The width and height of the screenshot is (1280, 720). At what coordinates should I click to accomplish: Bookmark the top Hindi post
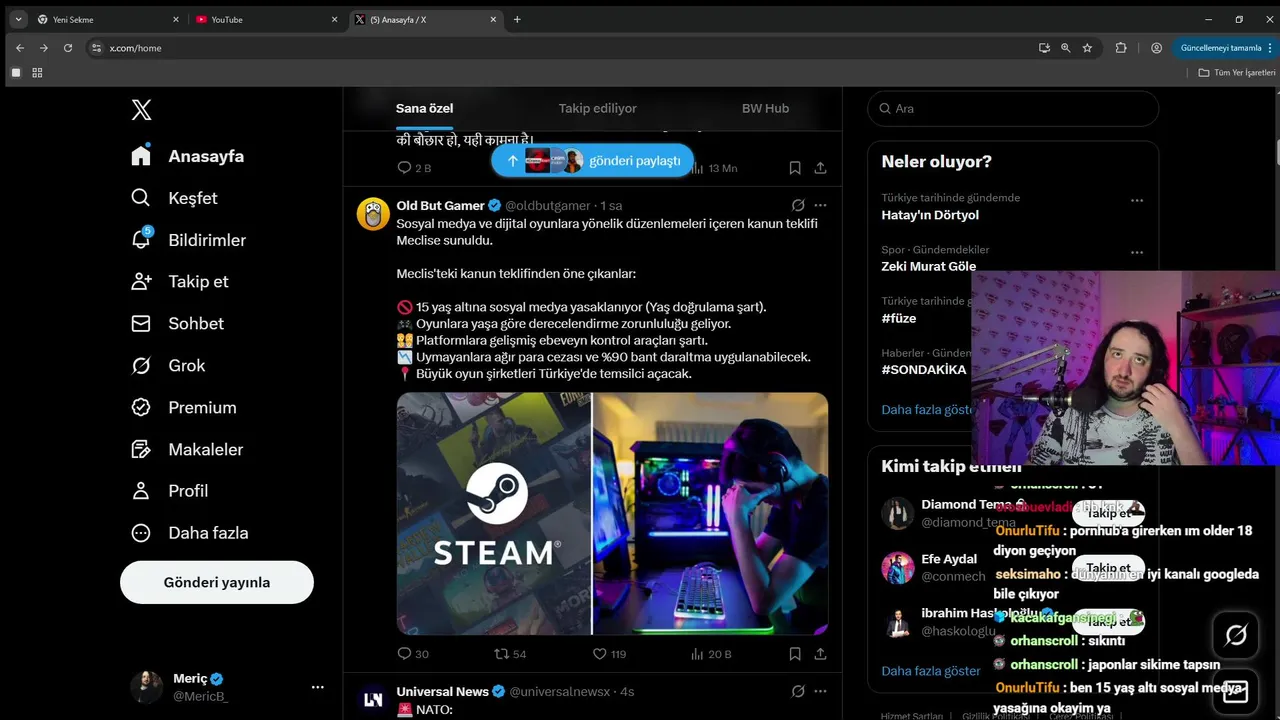point(795,168)
